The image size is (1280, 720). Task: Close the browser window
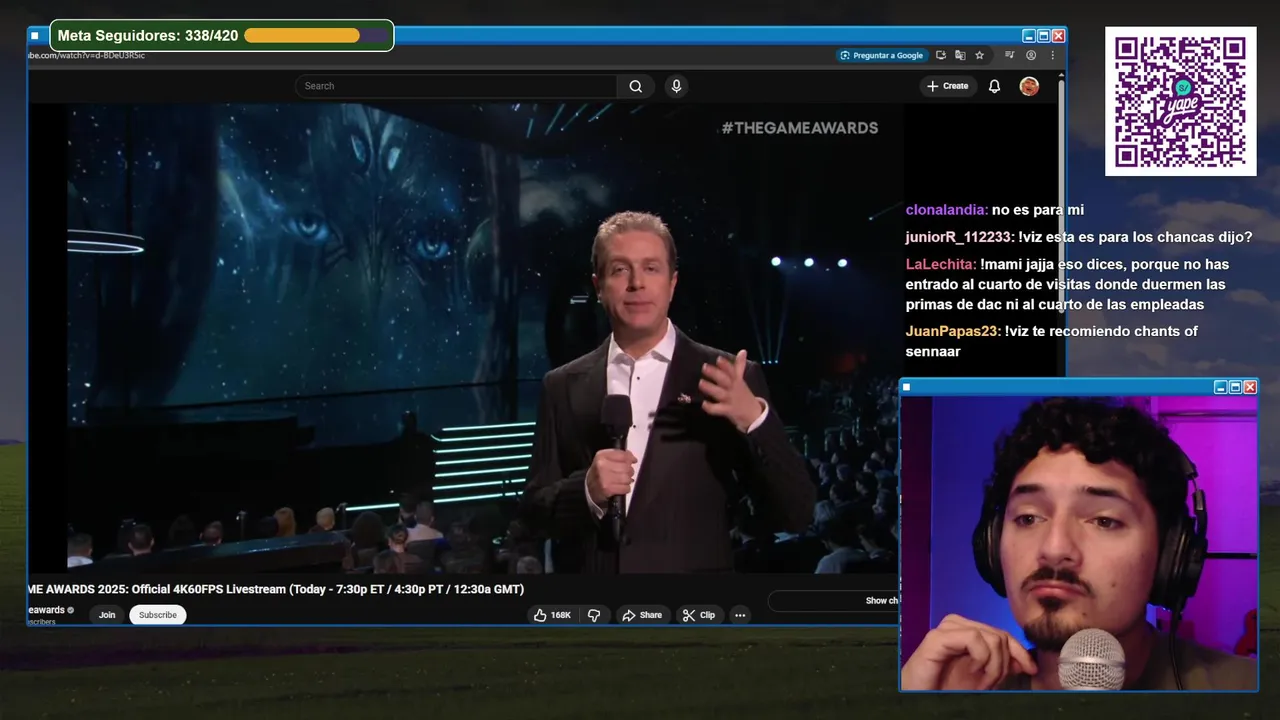click(1058, 35)
